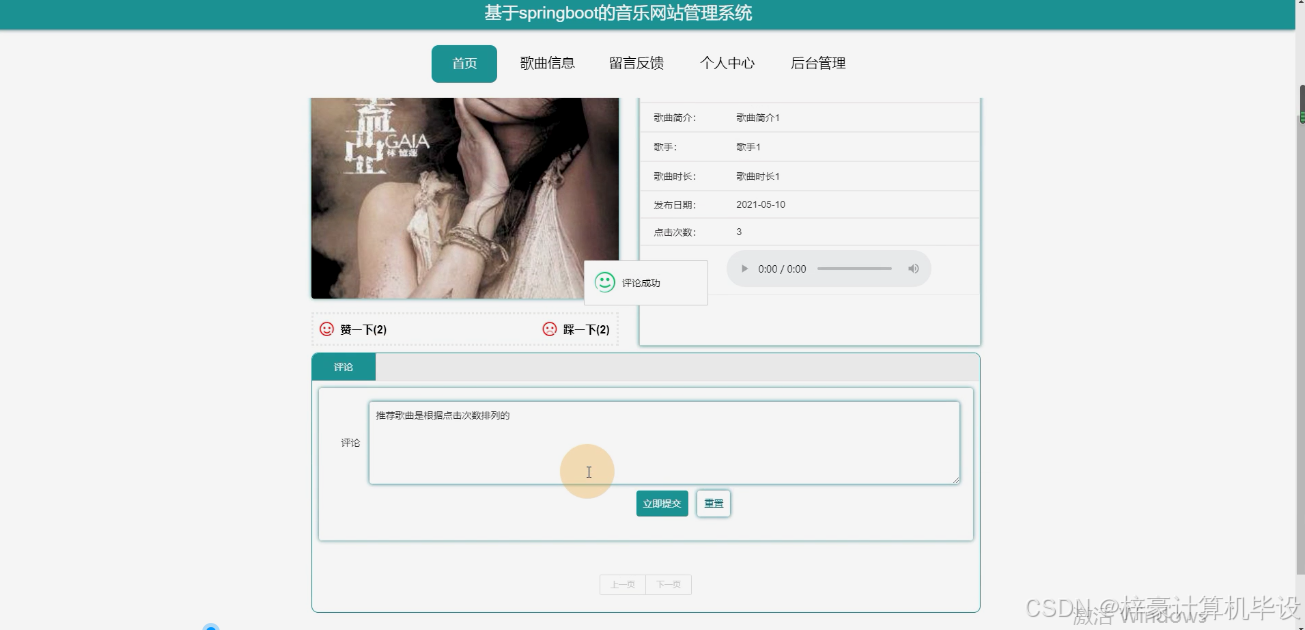Viewport: 1305px width, 630px height.
Task: Click the smiley icon in the 评论成功 popup
Action: (x=604, y=282)
